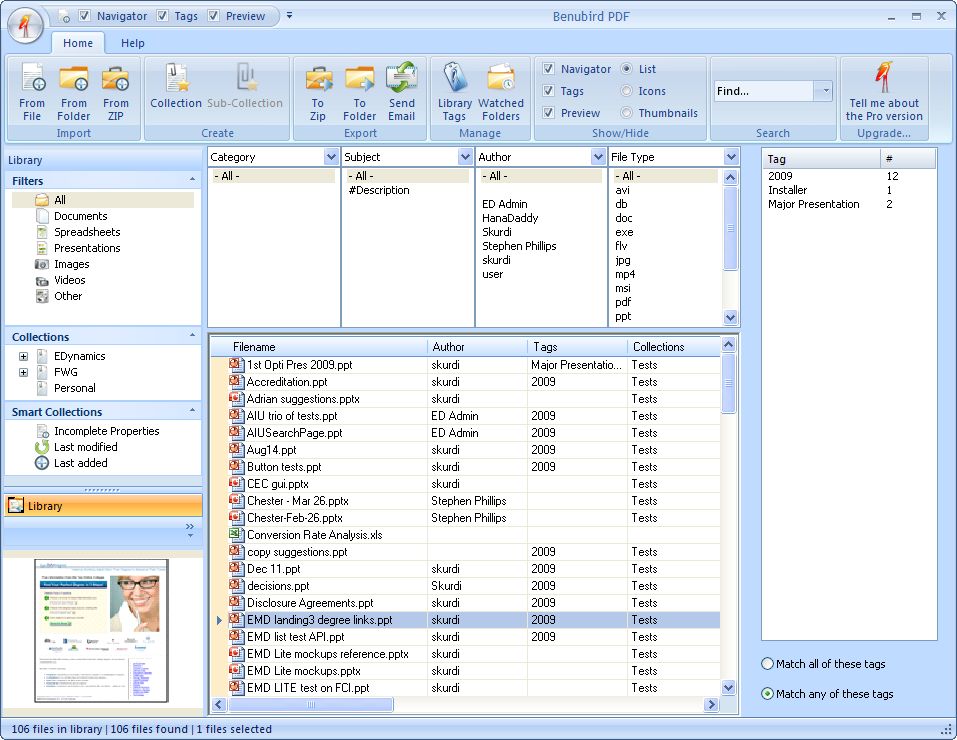Click the document preview thumbnail

click(x=101, y=631)
